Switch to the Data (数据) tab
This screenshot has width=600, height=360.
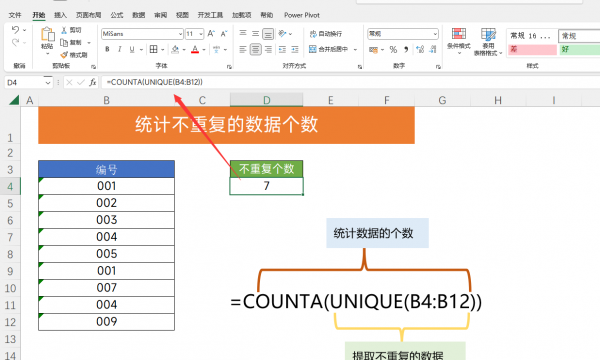[x=139, y=15]
